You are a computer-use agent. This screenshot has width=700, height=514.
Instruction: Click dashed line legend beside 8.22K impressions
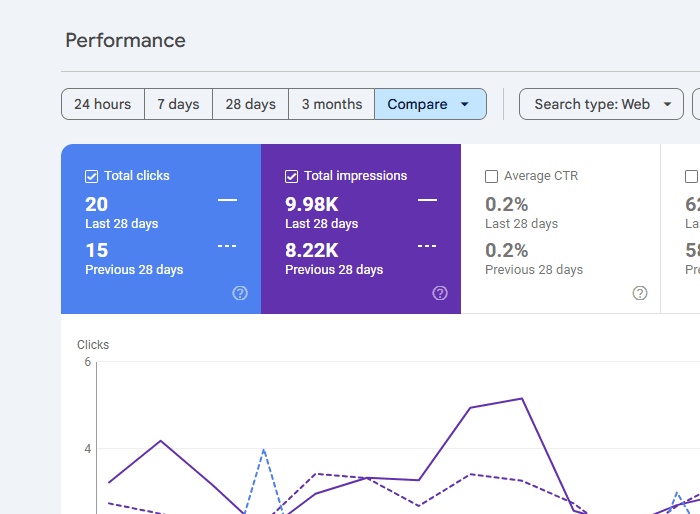pyautogui.click(x=427, y=246)
